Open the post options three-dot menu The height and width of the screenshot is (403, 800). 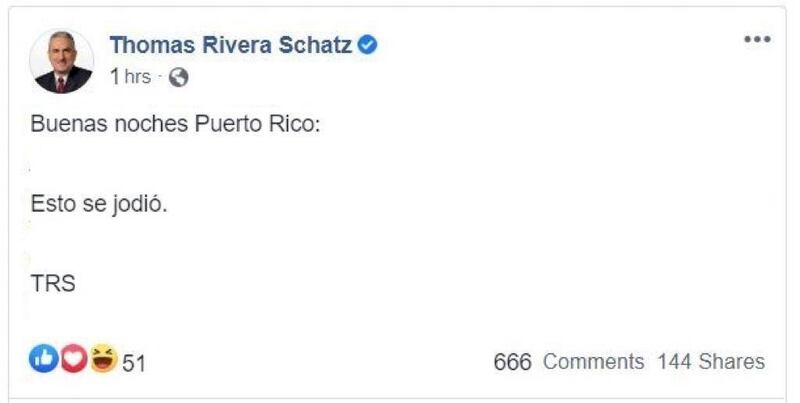pyautogui.click(x=757, y=39)
